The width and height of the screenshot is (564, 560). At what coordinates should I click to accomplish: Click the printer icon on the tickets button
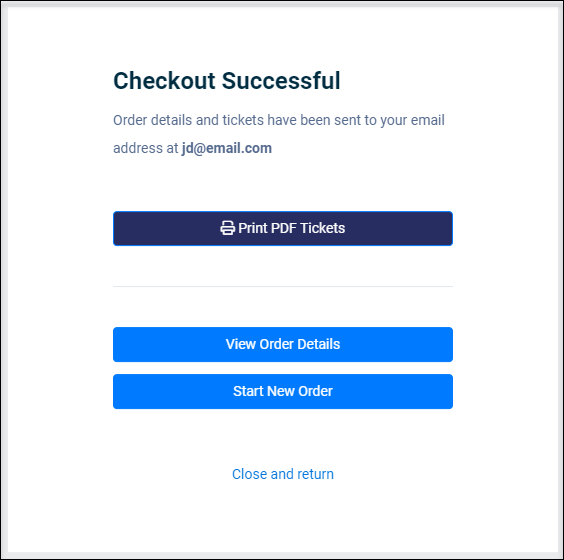click(x=227, y=228)
